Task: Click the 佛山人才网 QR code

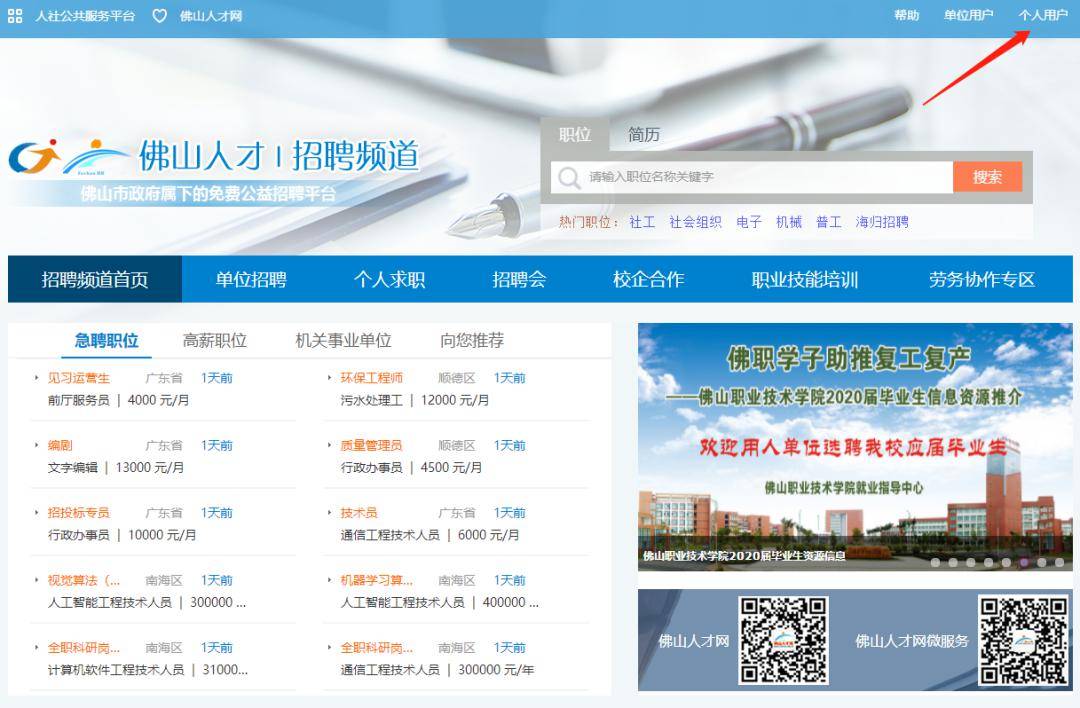Action: (783, 641)
